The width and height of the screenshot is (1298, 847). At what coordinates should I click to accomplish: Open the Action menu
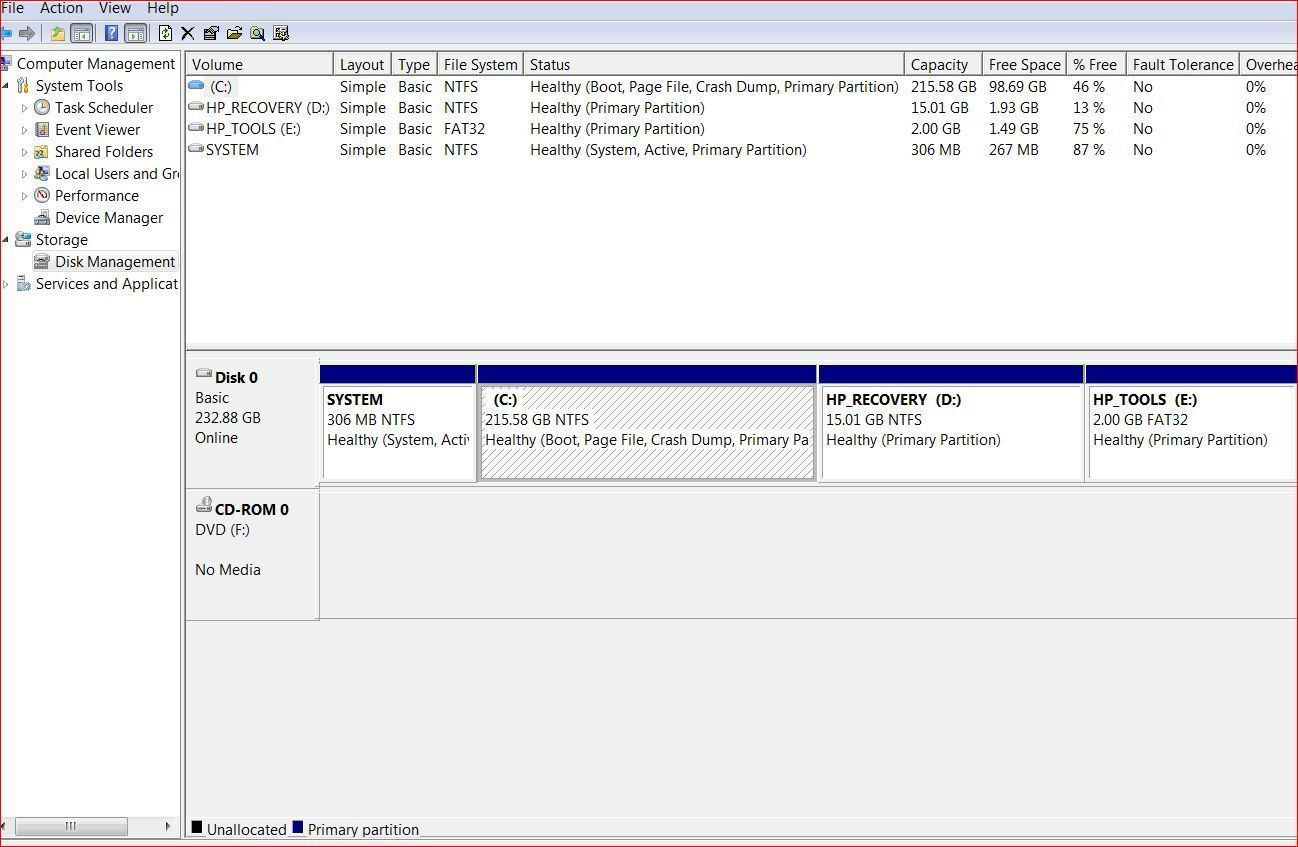click(x=61, y=8)
